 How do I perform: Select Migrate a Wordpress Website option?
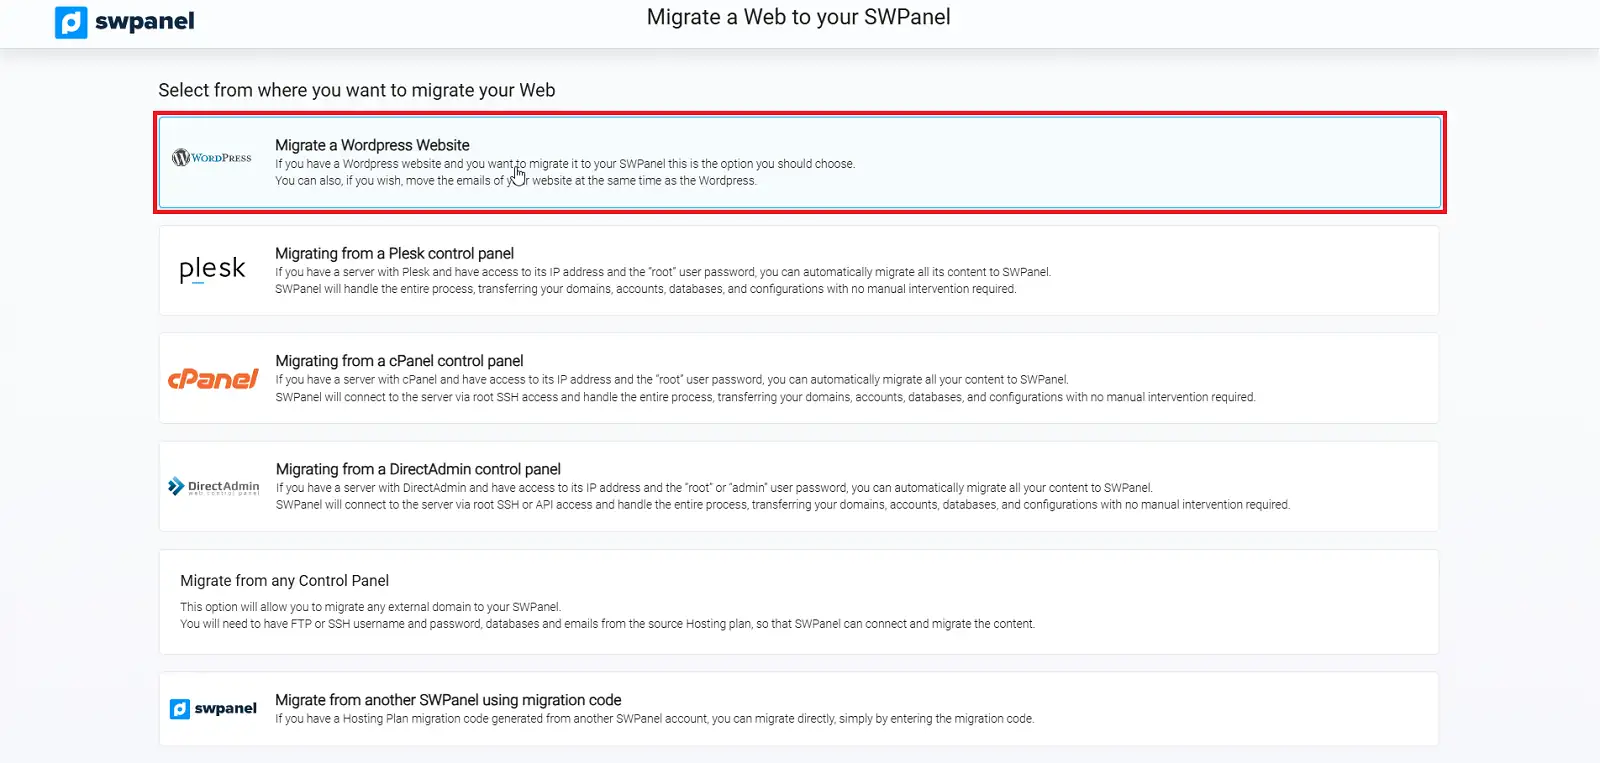[799, 162]
